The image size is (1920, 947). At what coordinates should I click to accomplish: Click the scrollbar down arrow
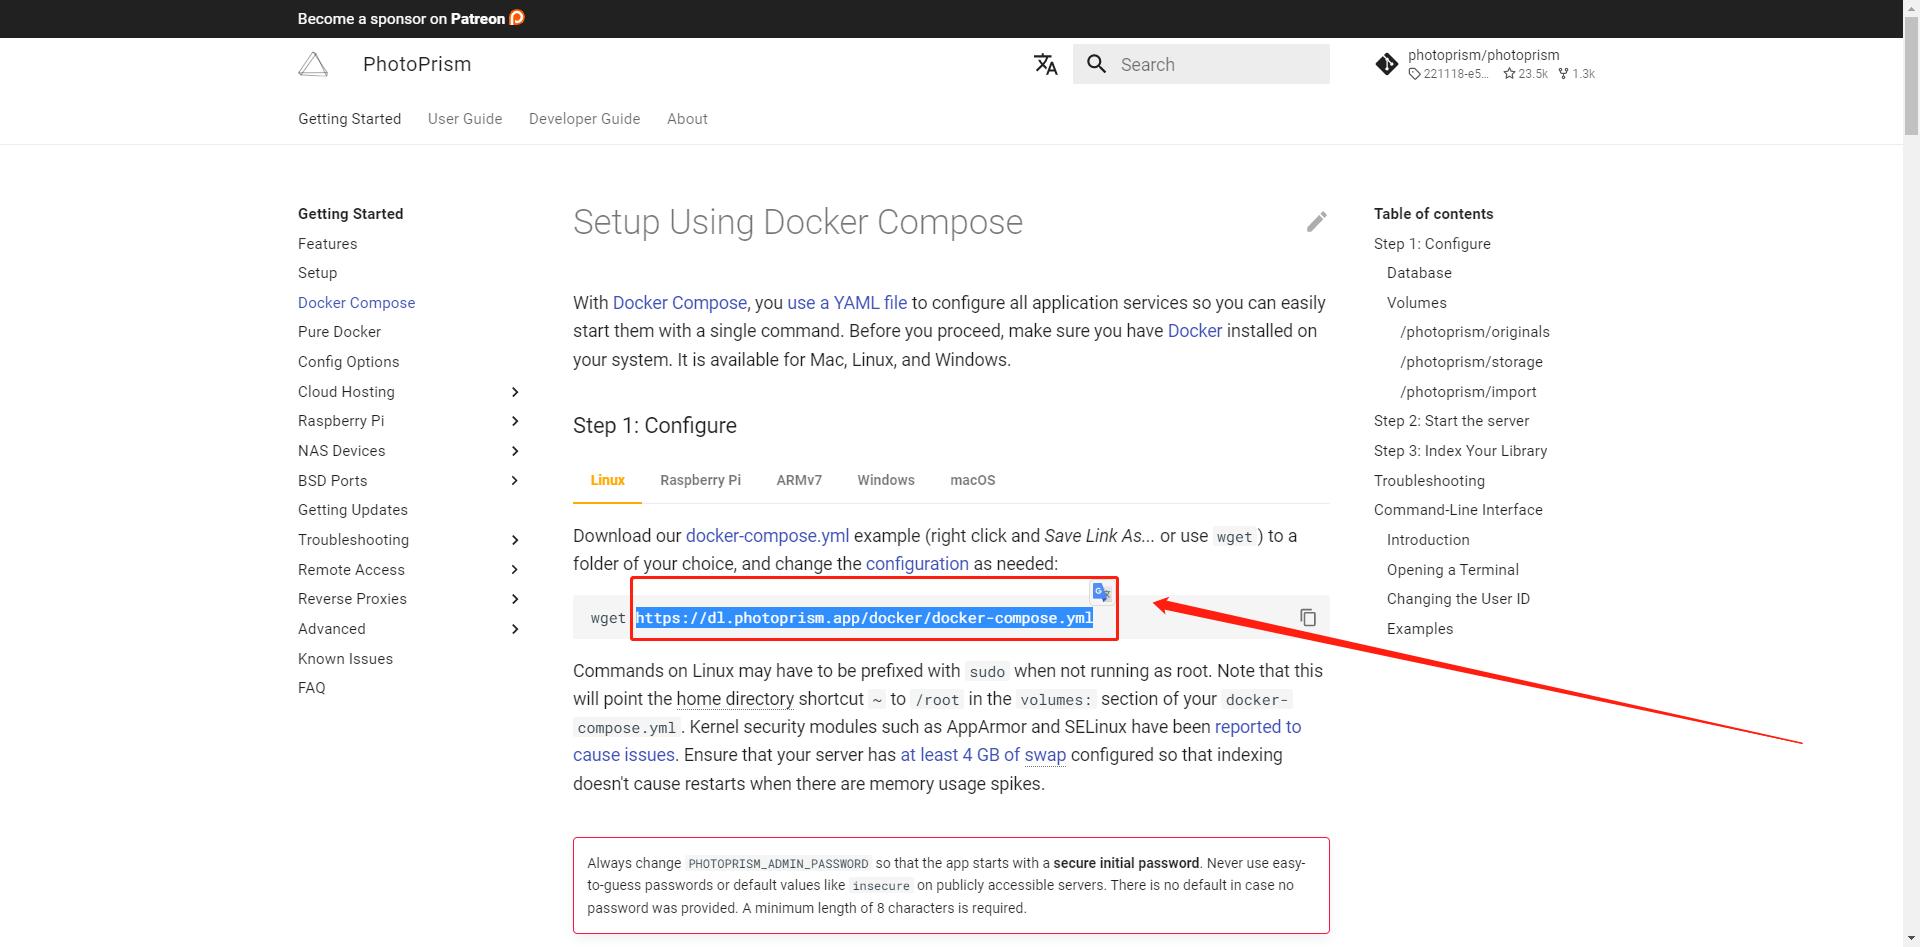click(x=1911, y=938)
